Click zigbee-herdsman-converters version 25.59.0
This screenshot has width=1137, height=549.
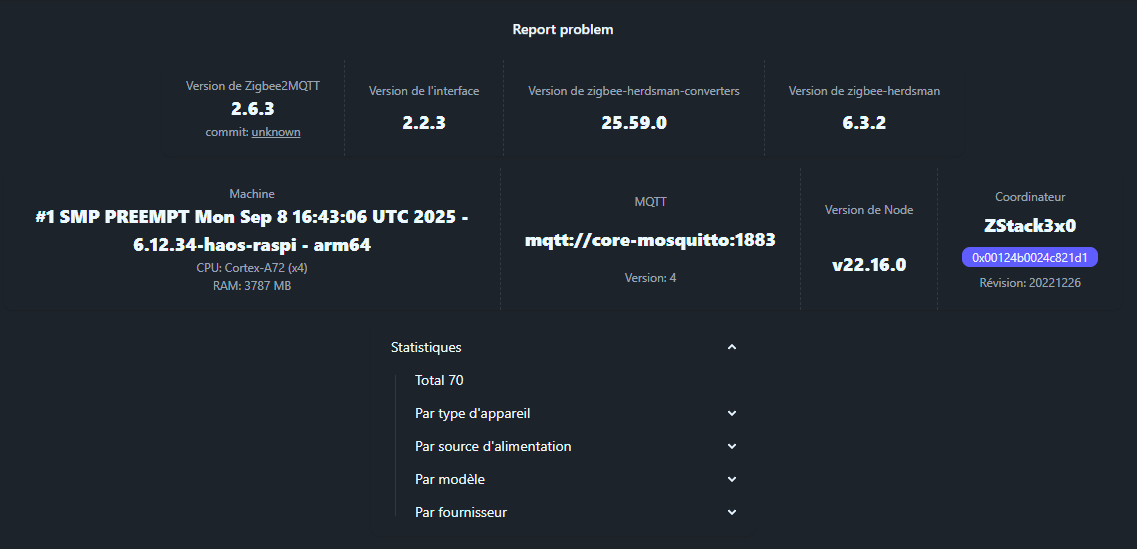pos(634,123)
